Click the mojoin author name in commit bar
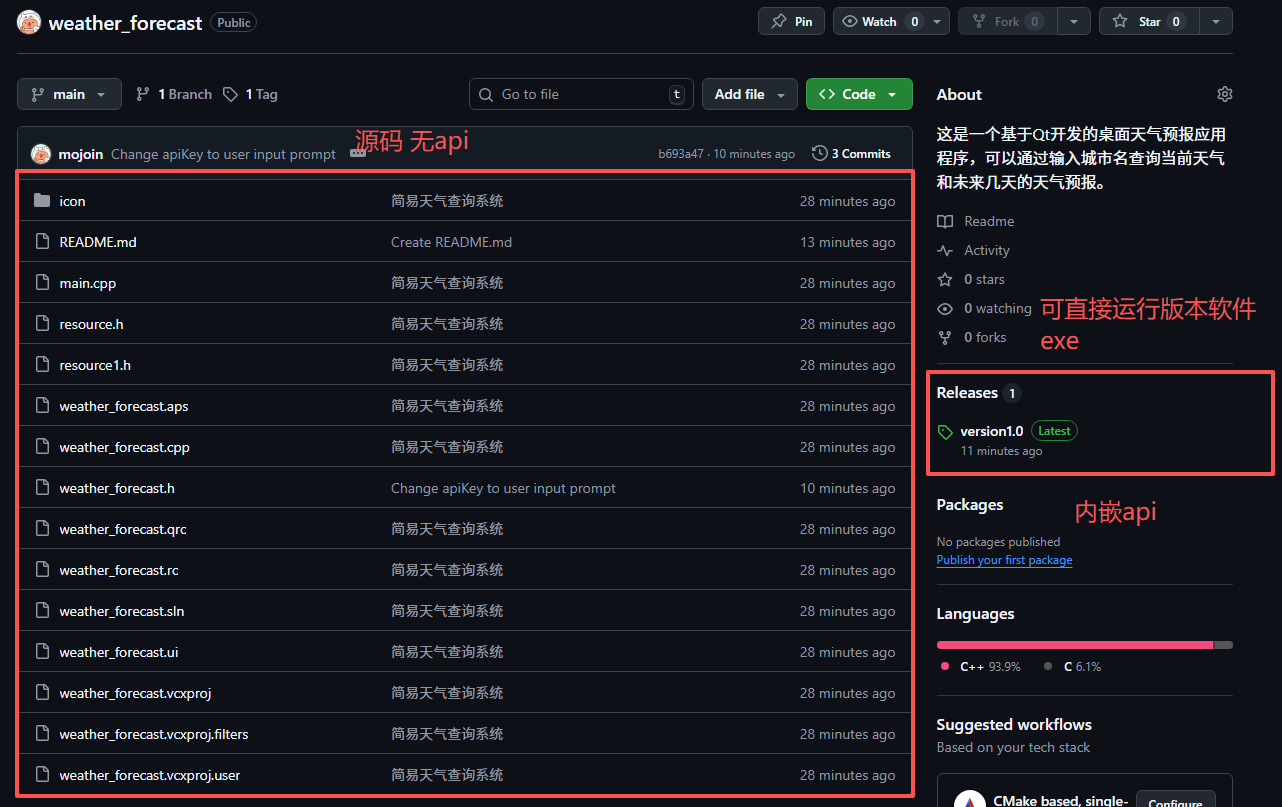1282x807 pixels. click(81, 154)
